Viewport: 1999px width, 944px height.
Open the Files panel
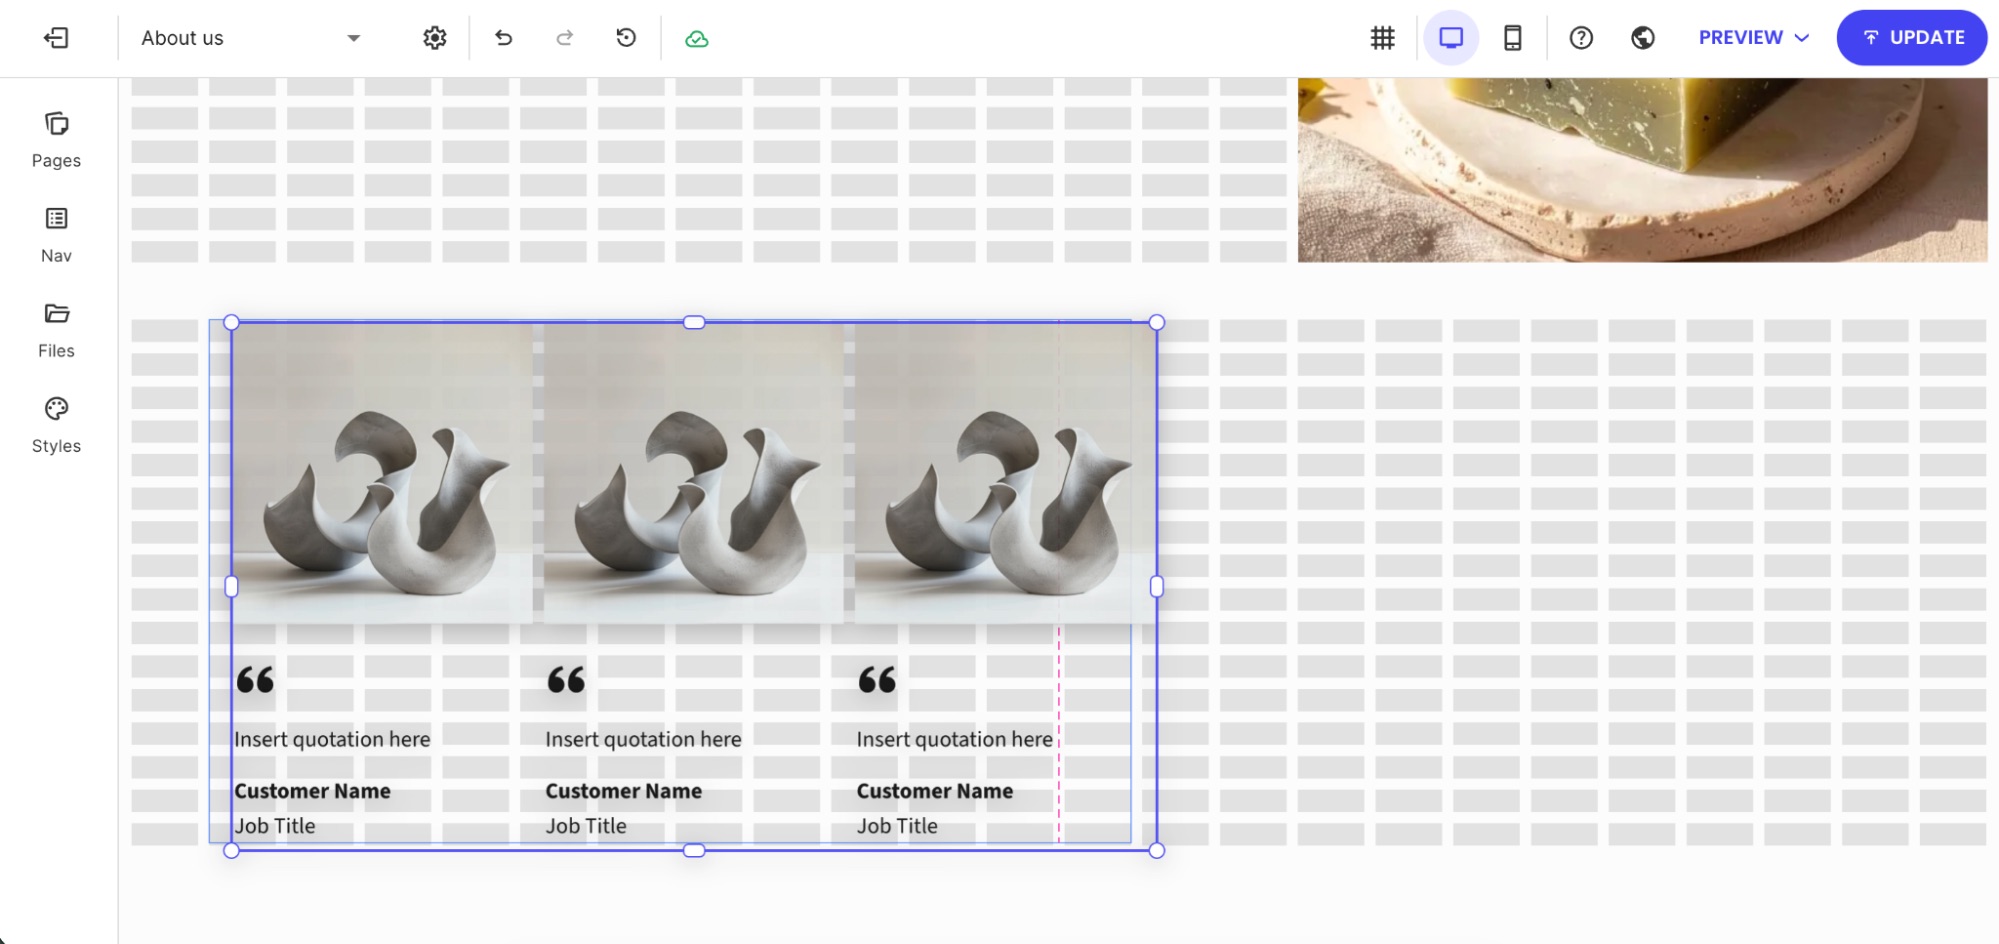click(56, 330)
